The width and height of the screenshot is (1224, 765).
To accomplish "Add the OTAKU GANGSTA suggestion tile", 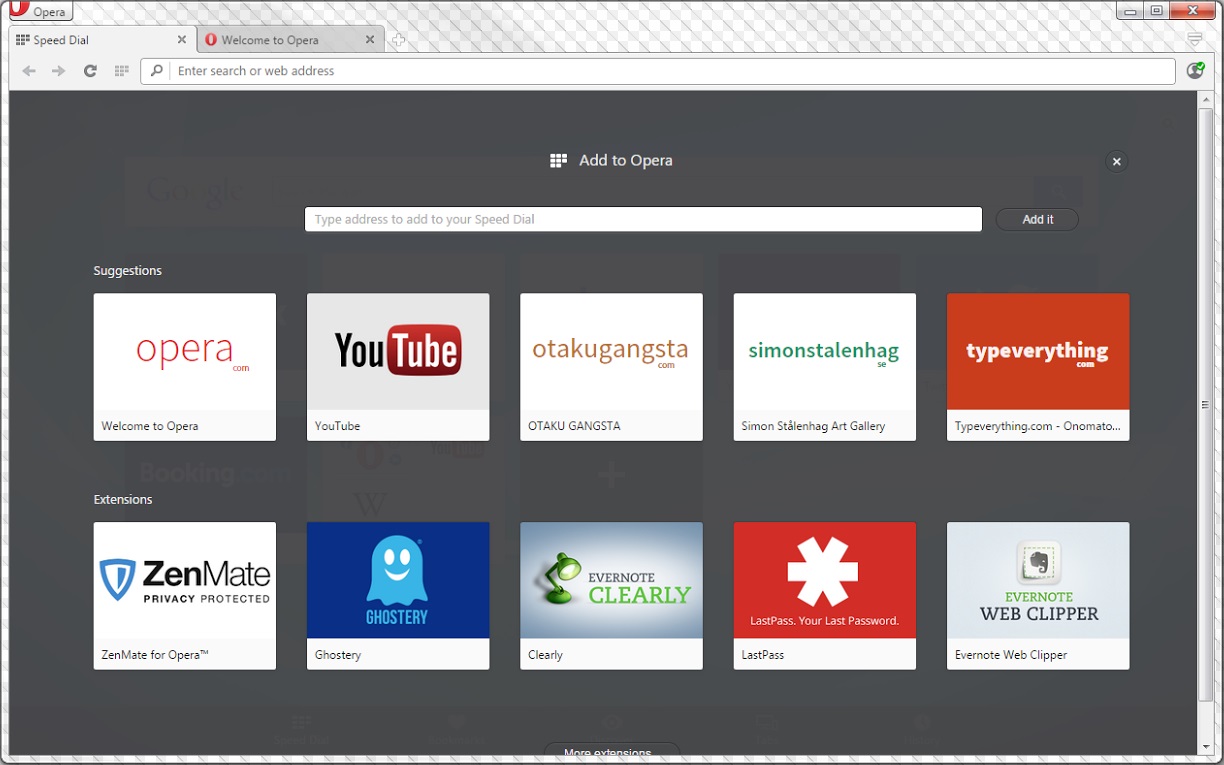I will click(611, 367).
